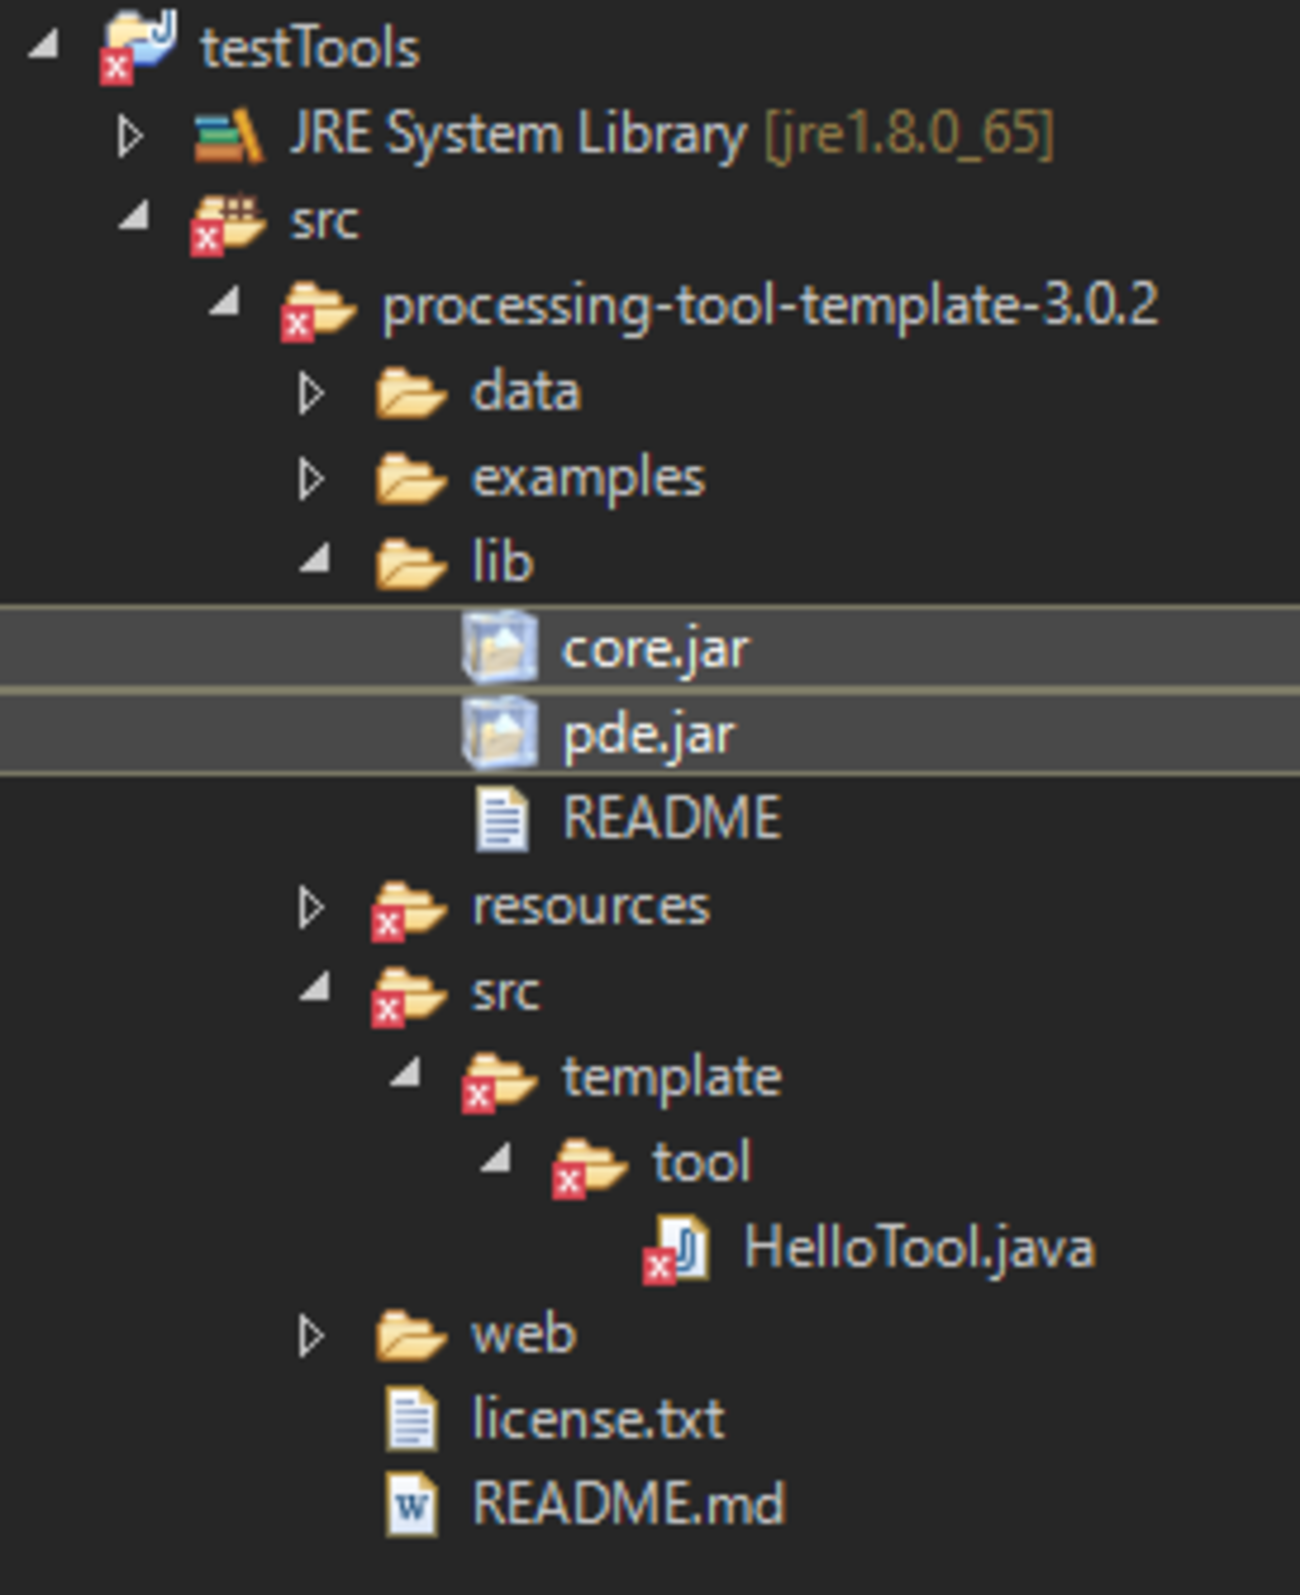Select the tool package label

[x=701, y=1162]
